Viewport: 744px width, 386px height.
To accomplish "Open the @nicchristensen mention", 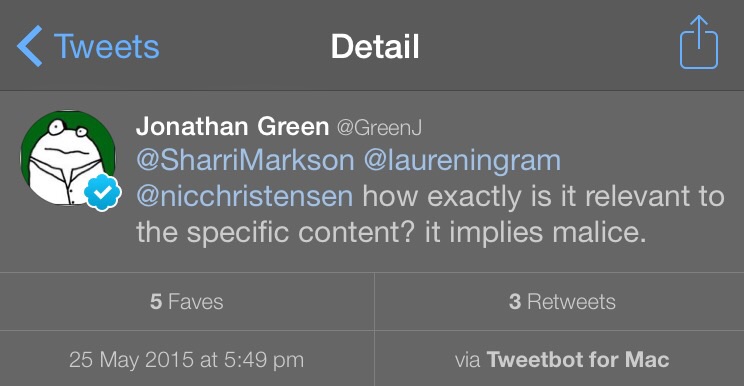I will (244, 196).
